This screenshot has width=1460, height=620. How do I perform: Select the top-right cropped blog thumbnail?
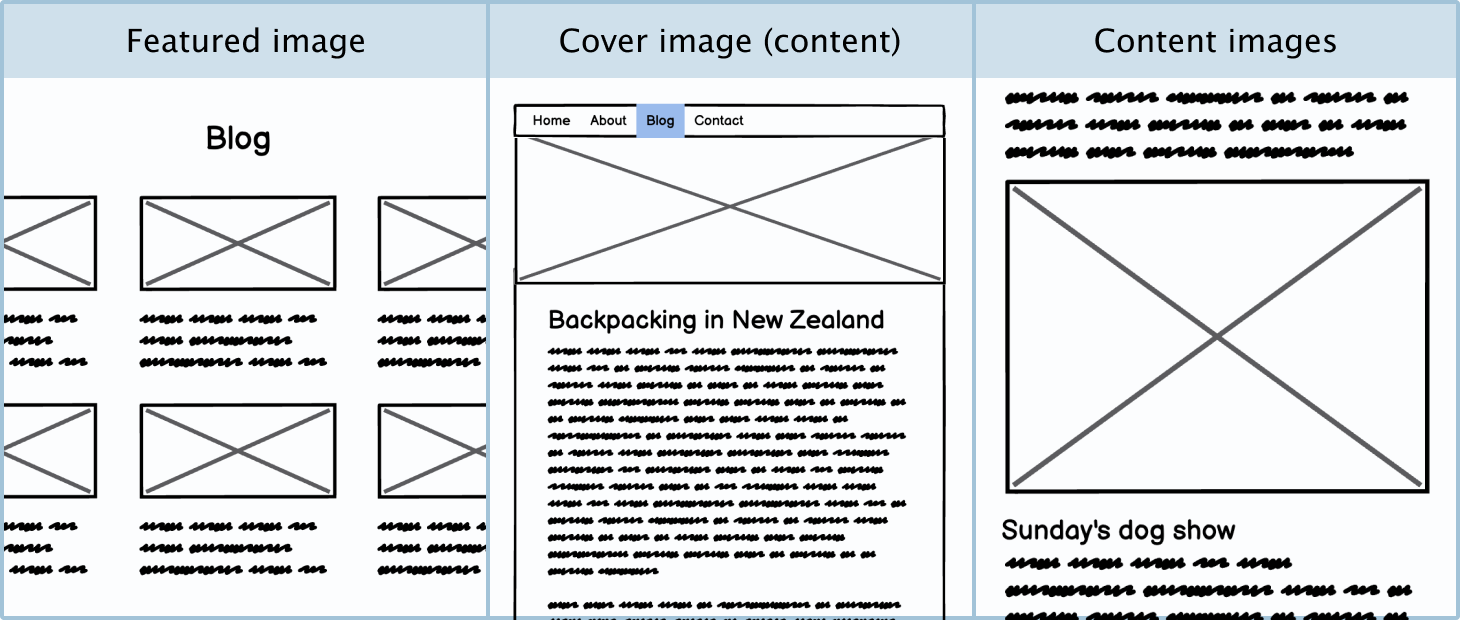pos(432,243)
